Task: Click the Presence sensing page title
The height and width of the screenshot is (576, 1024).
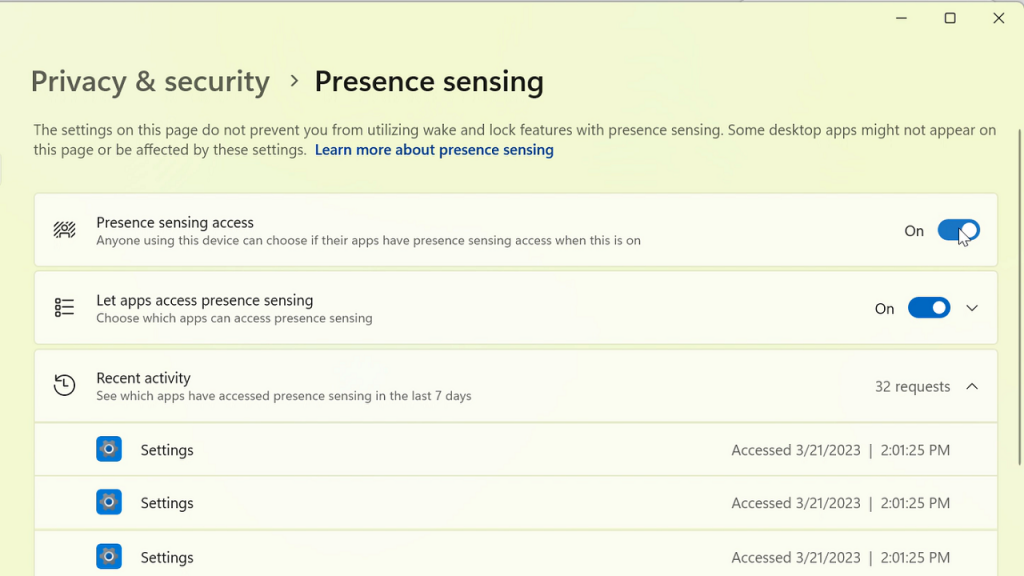Action: pyautogui.click(x=429, y=81)
